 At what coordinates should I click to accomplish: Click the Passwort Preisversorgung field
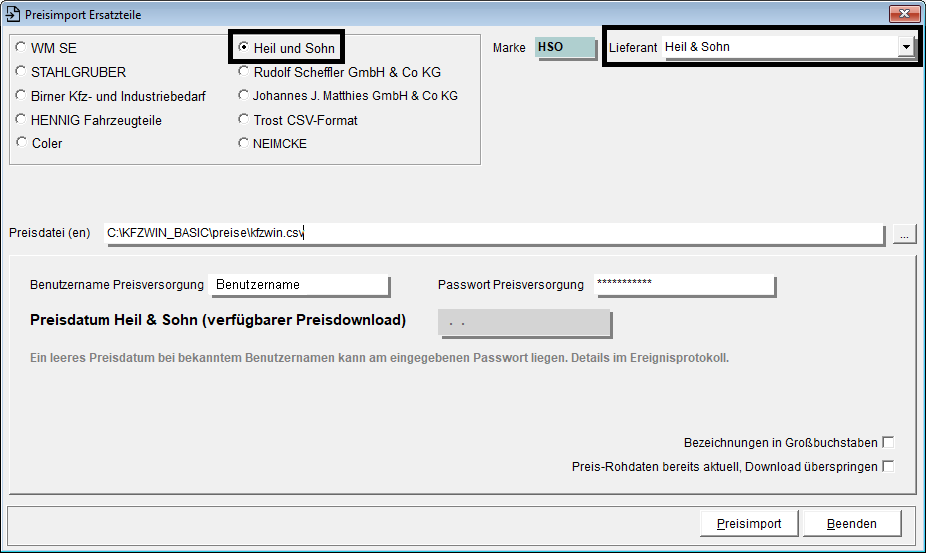coord(684,285)
